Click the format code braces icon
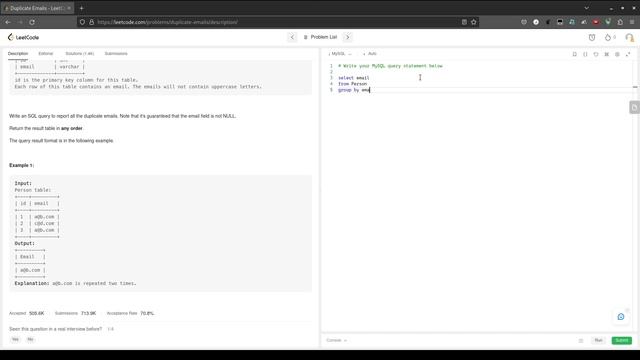This screenshot has width=640, height=360. click(585, 54)
